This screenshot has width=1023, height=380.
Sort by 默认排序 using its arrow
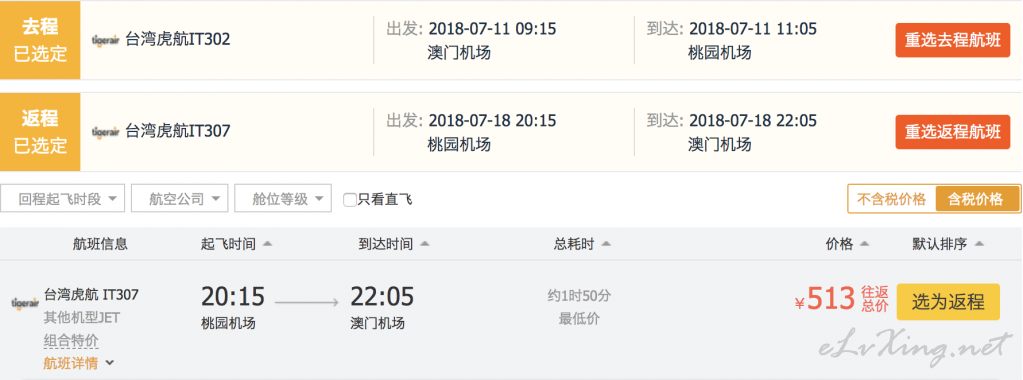pyautogui.click(x=979, y=244)
